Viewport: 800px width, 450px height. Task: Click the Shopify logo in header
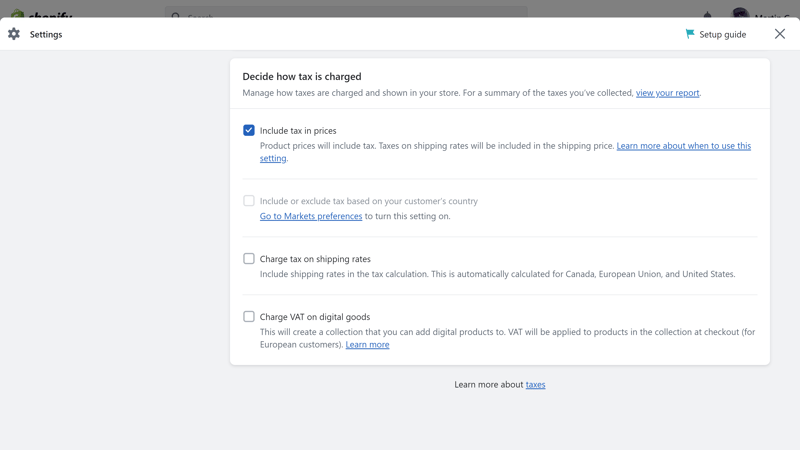click(42, 14)
